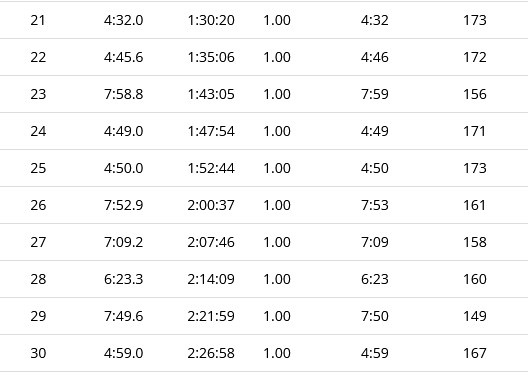The image size is (528, 373).
Task: Click heart rate value 156
Action: click(475, 94)
